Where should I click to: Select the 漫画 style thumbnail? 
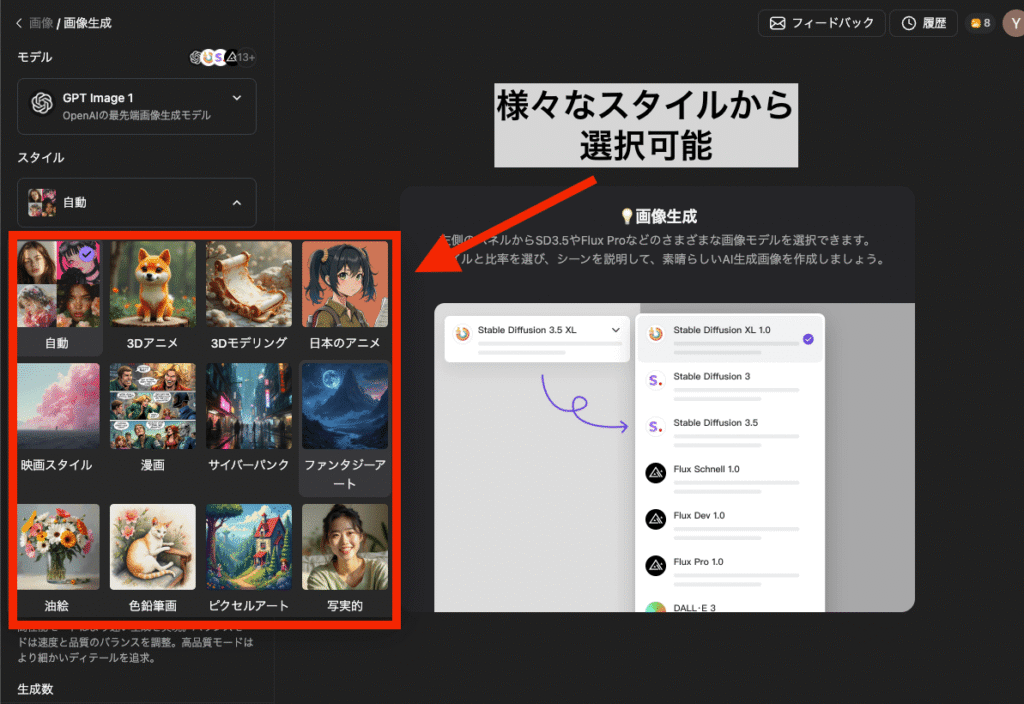pos(153,406)
